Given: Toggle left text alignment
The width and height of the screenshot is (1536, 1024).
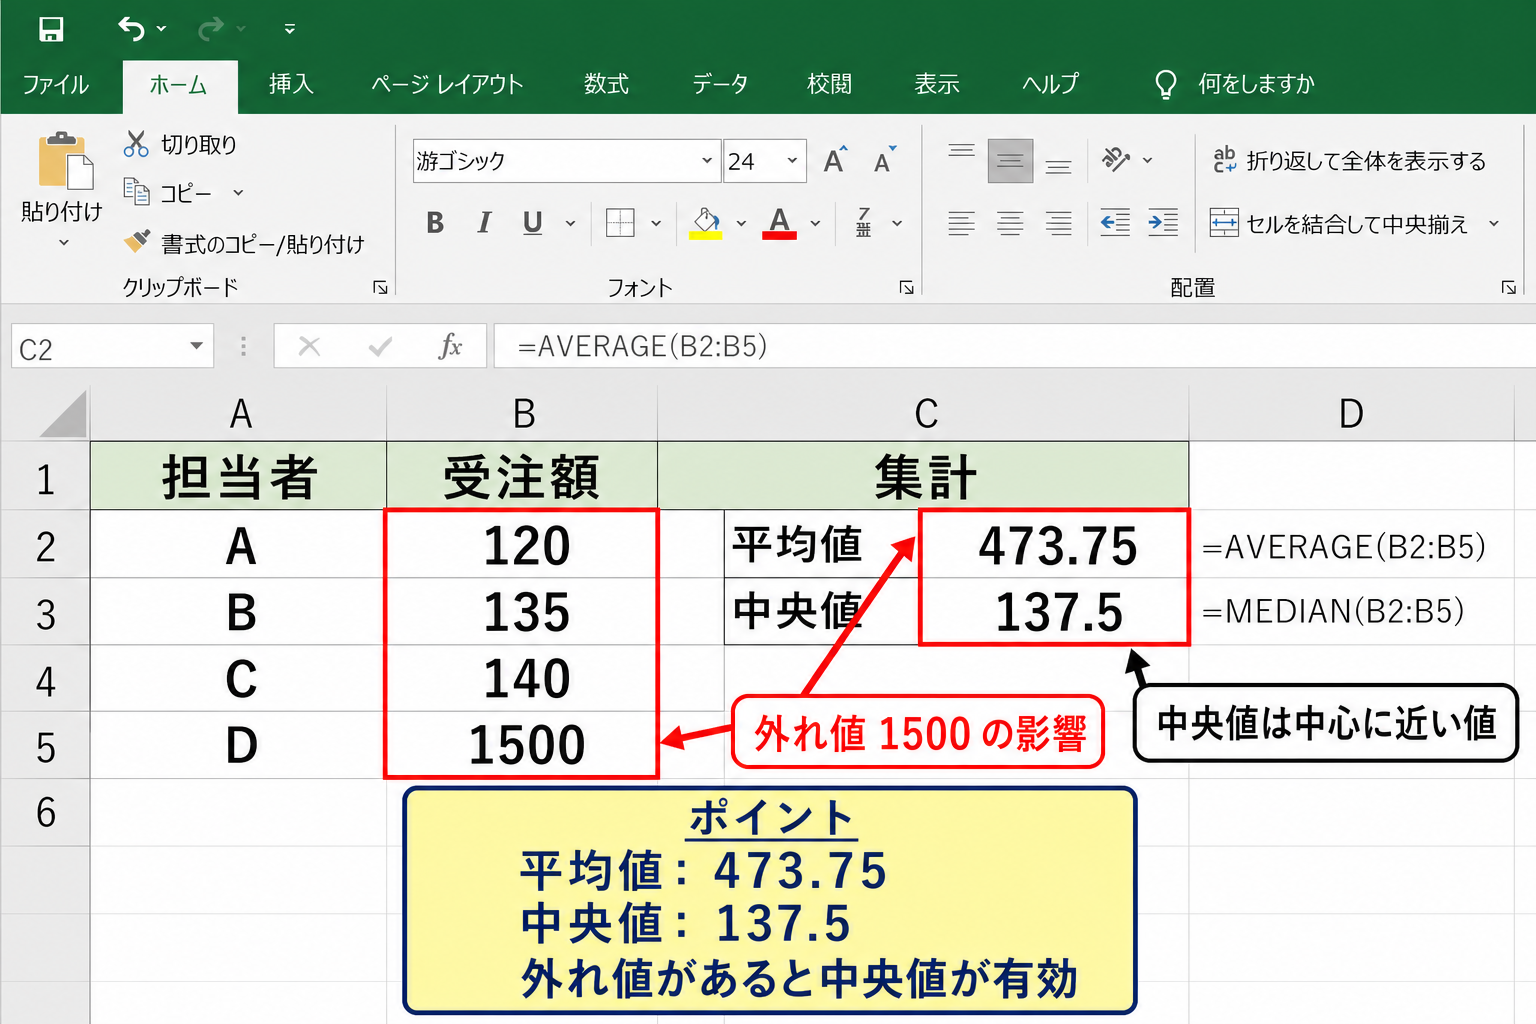Looking at the screenshot, I should [962, 223].
